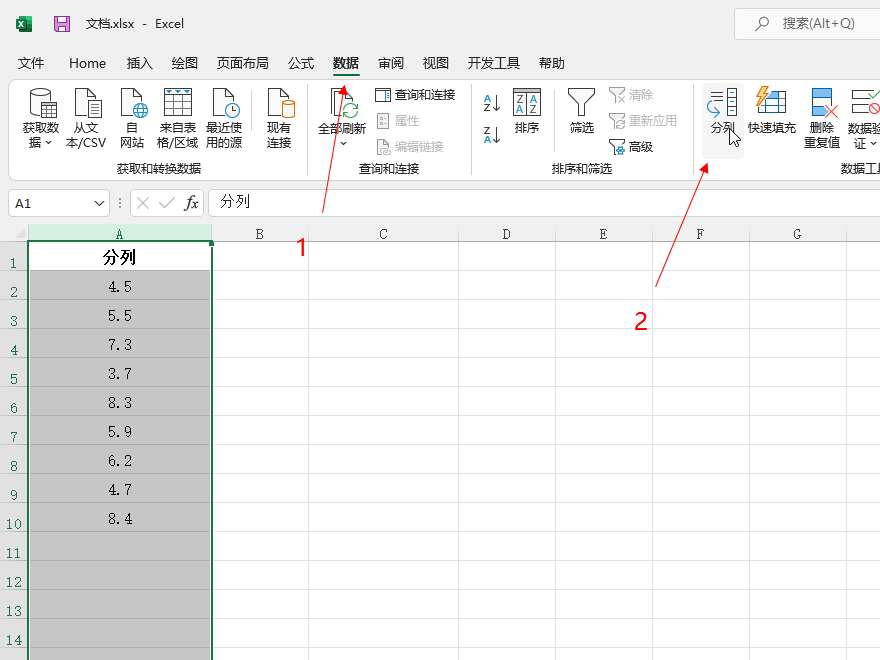Click the Sort A to Z ascending icon
The width and height of the screenshot is (880, 660).
pos(491,103)
